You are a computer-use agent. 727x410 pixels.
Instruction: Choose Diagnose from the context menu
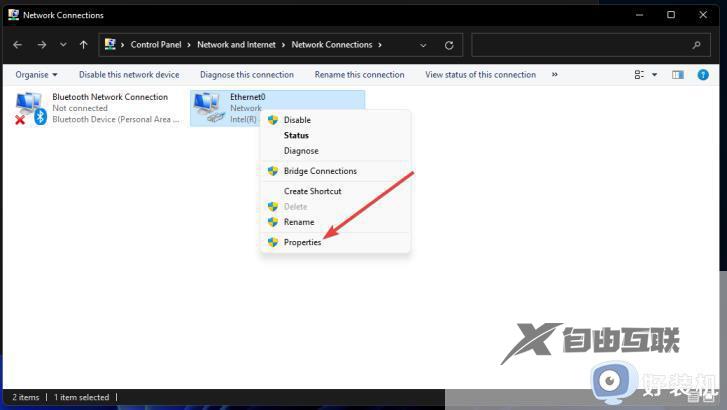tap(336, 151)
